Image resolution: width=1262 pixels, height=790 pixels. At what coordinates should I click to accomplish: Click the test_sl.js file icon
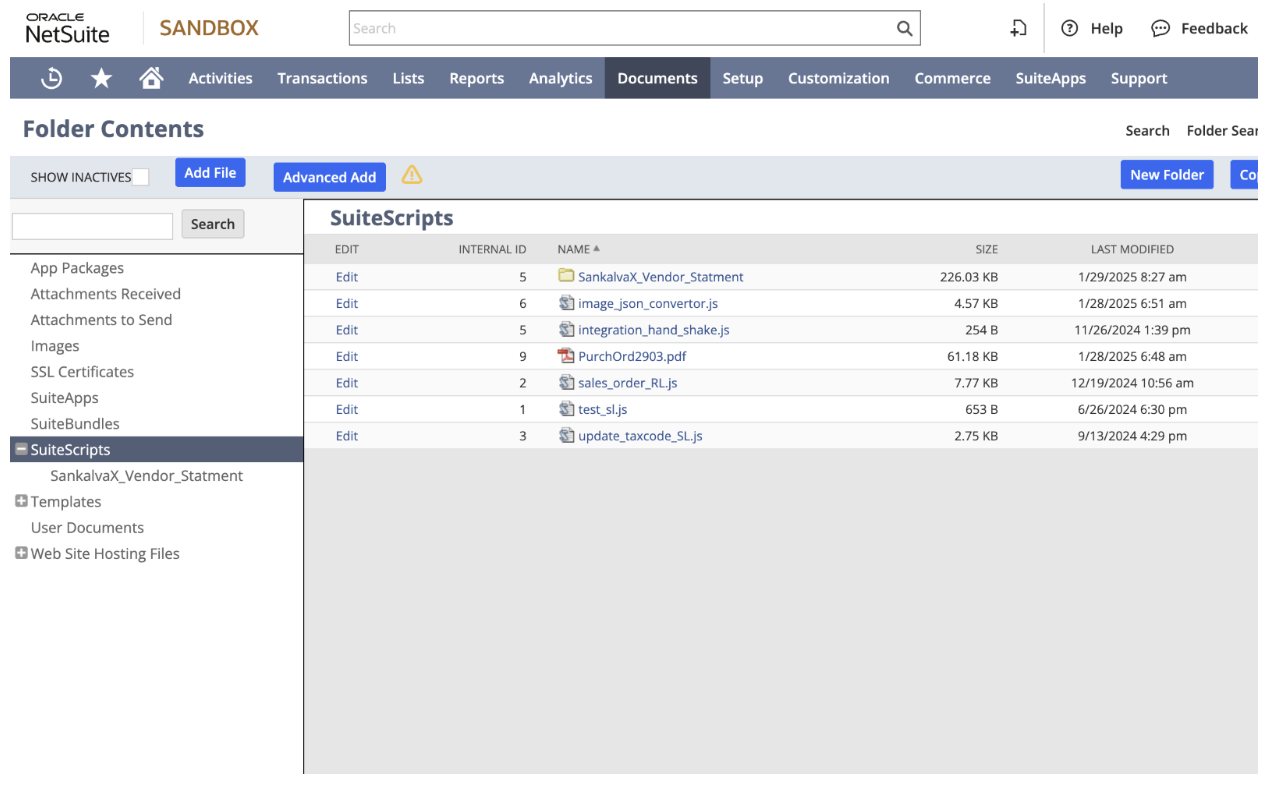(566, 409)
